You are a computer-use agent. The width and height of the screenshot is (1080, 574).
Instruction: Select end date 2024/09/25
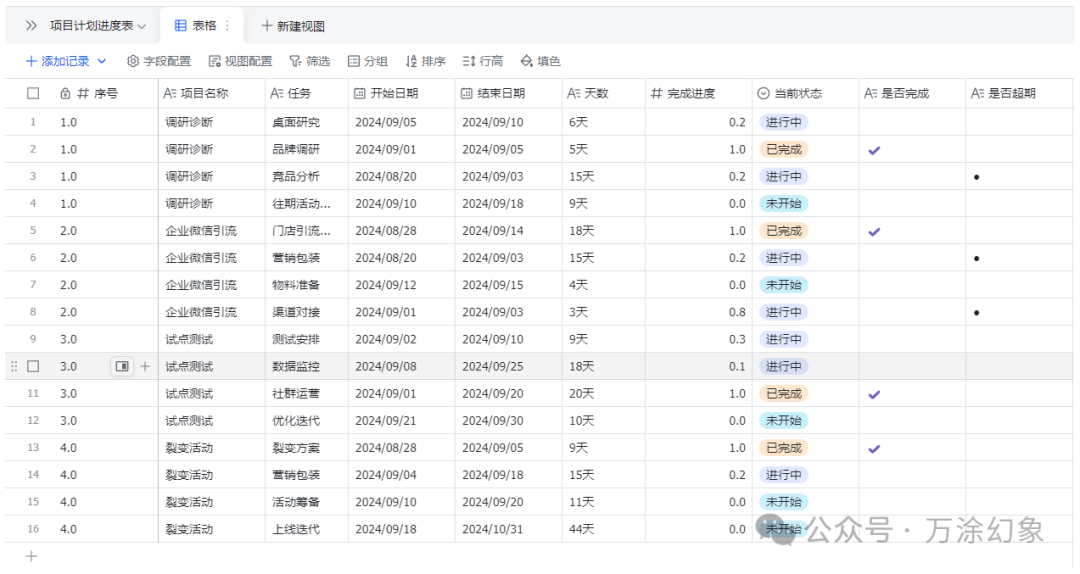pyautogui.click(x=508, y=367)
